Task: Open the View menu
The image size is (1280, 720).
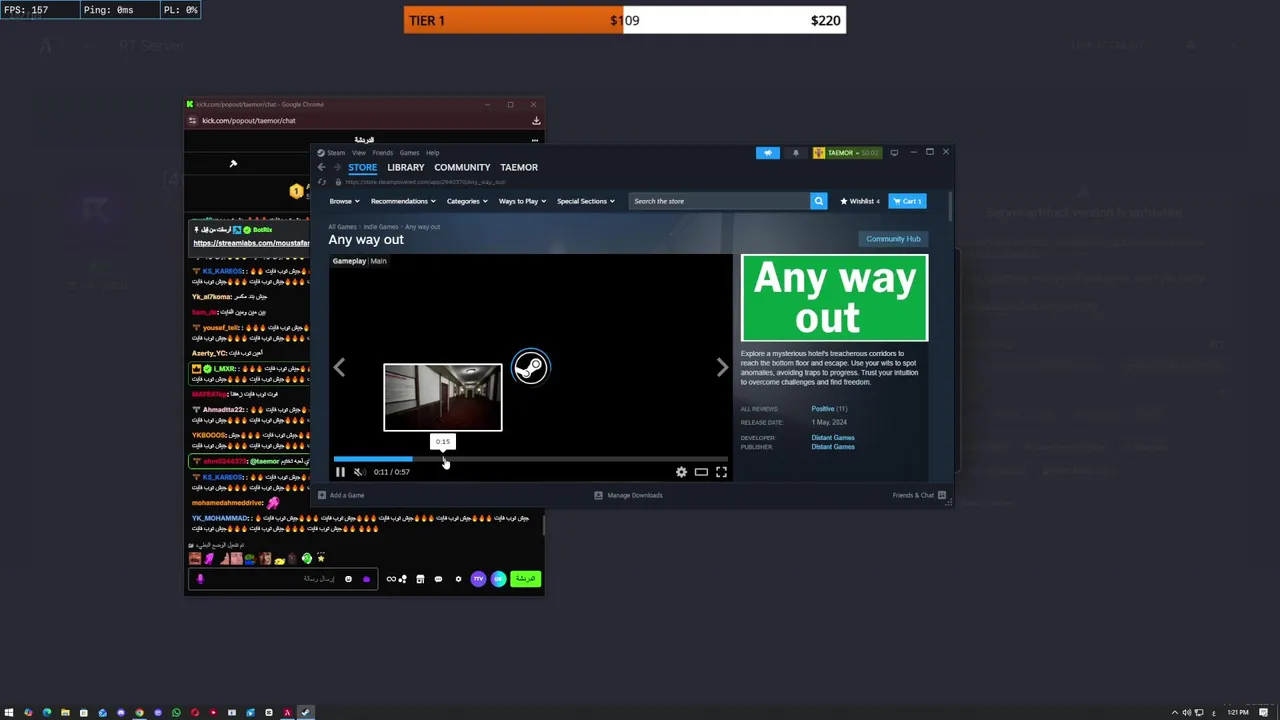Action: pyautogui.click(x=358, y=153)
